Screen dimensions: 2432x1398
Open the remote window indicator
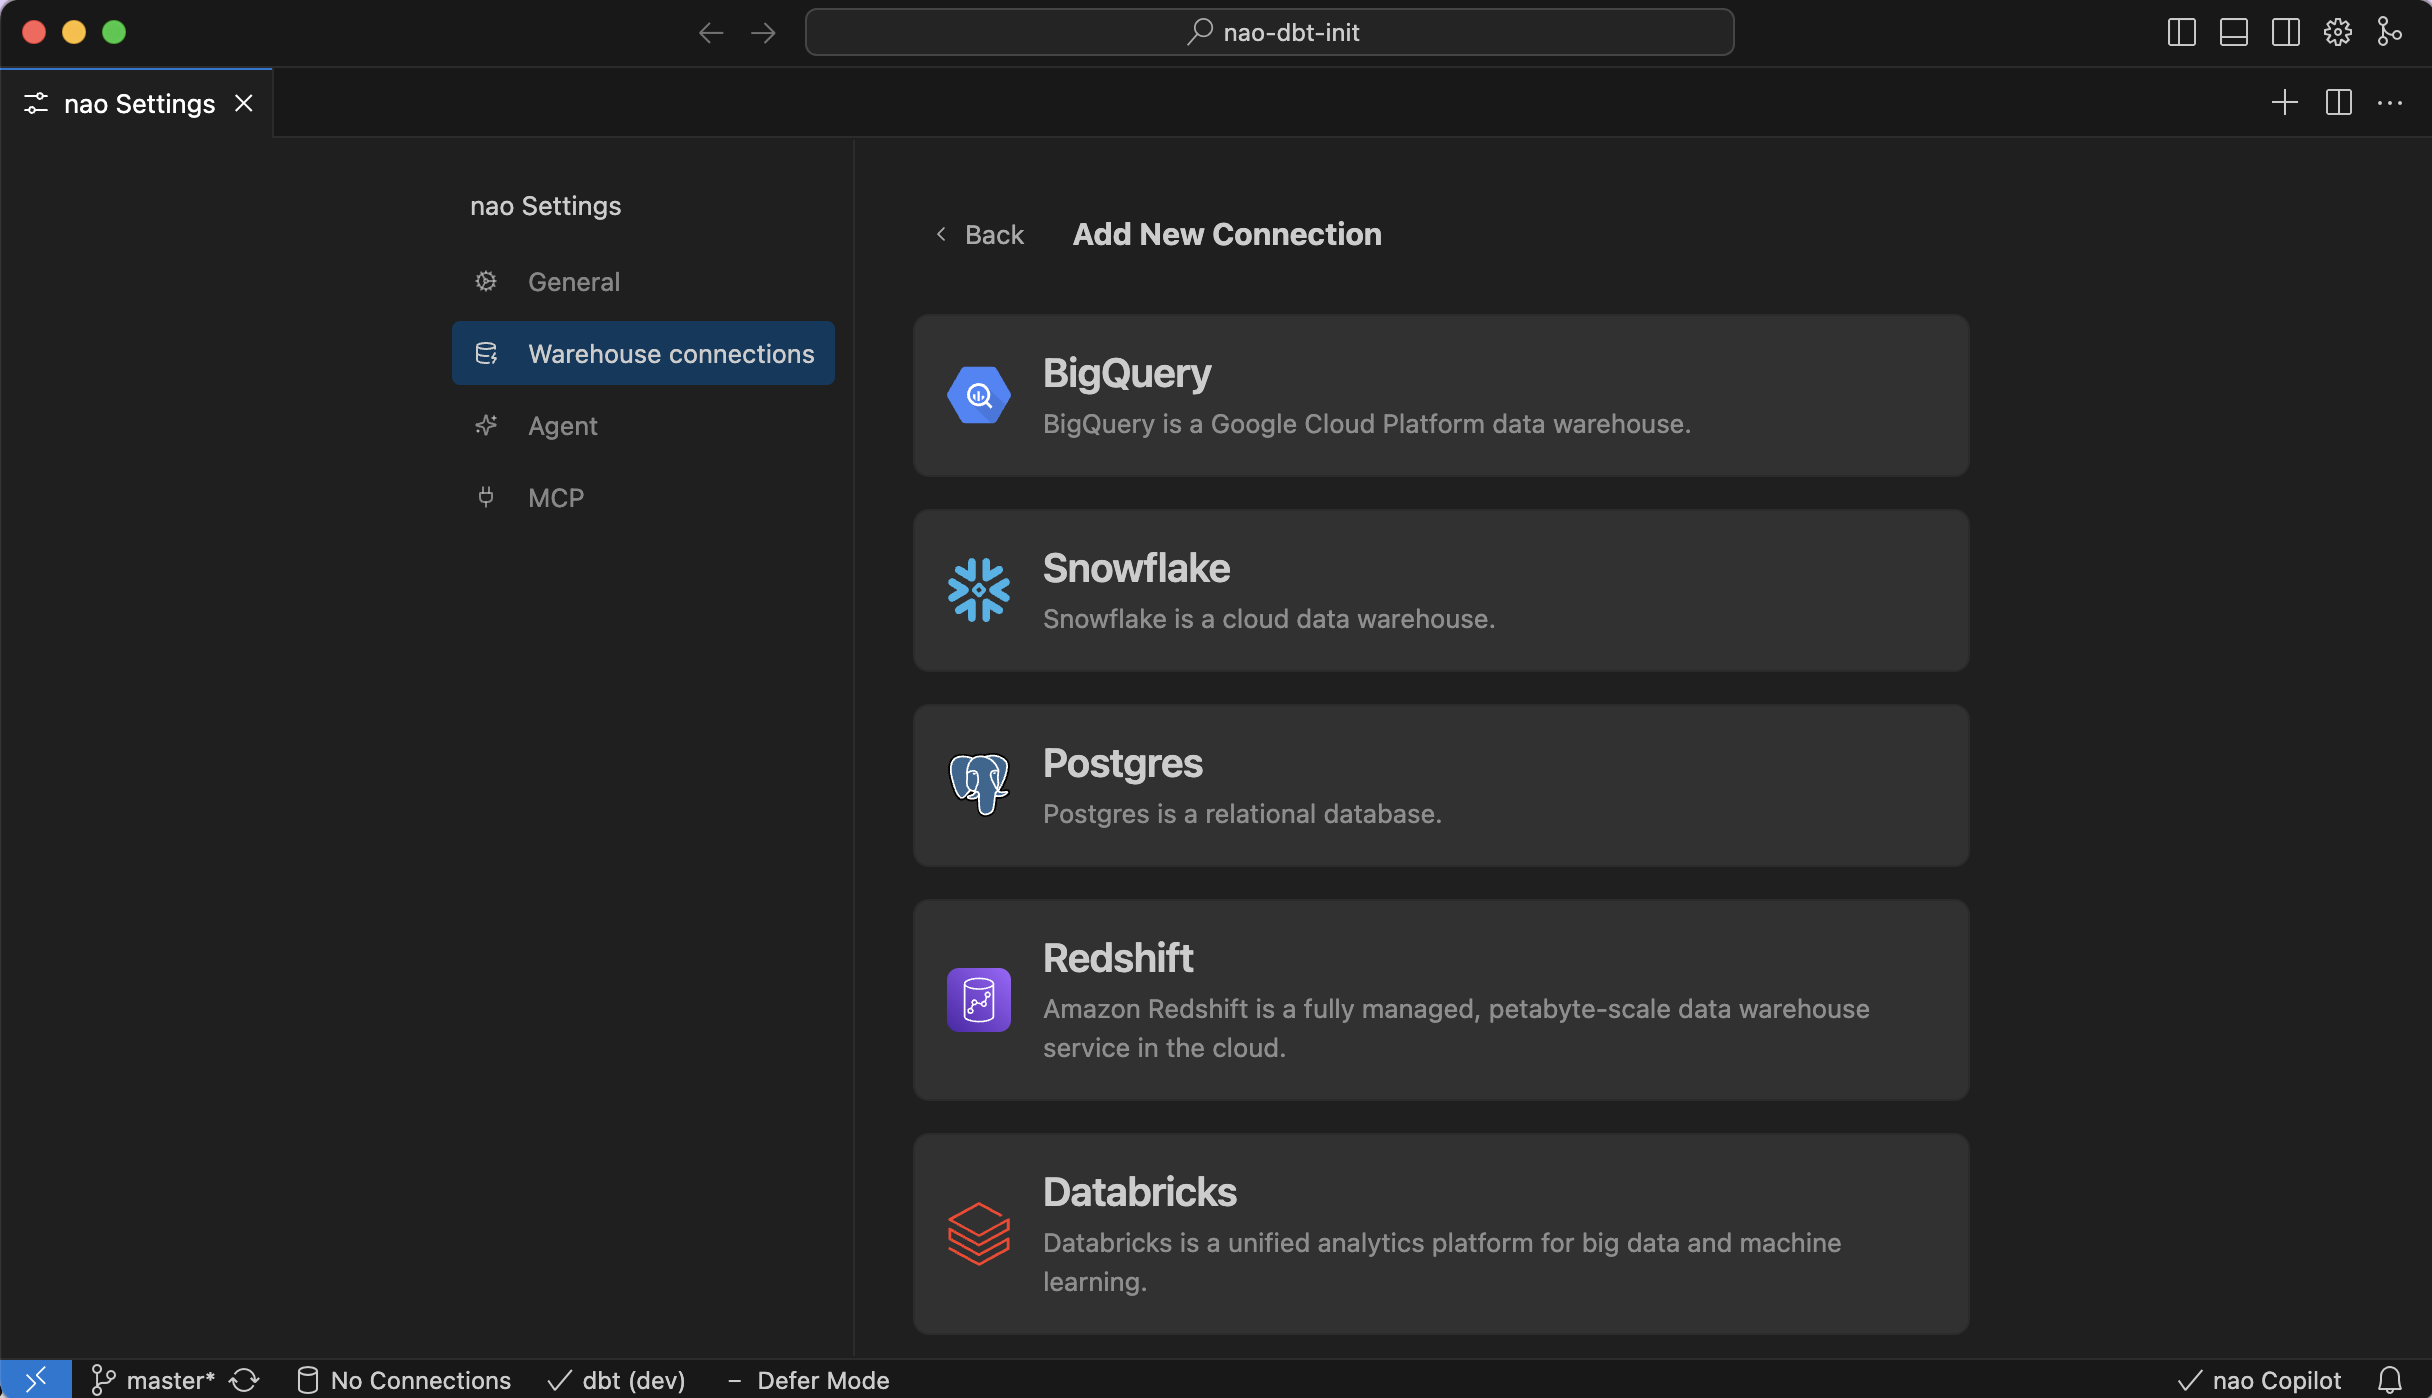pyautogui.click(x=36, y=1379)
